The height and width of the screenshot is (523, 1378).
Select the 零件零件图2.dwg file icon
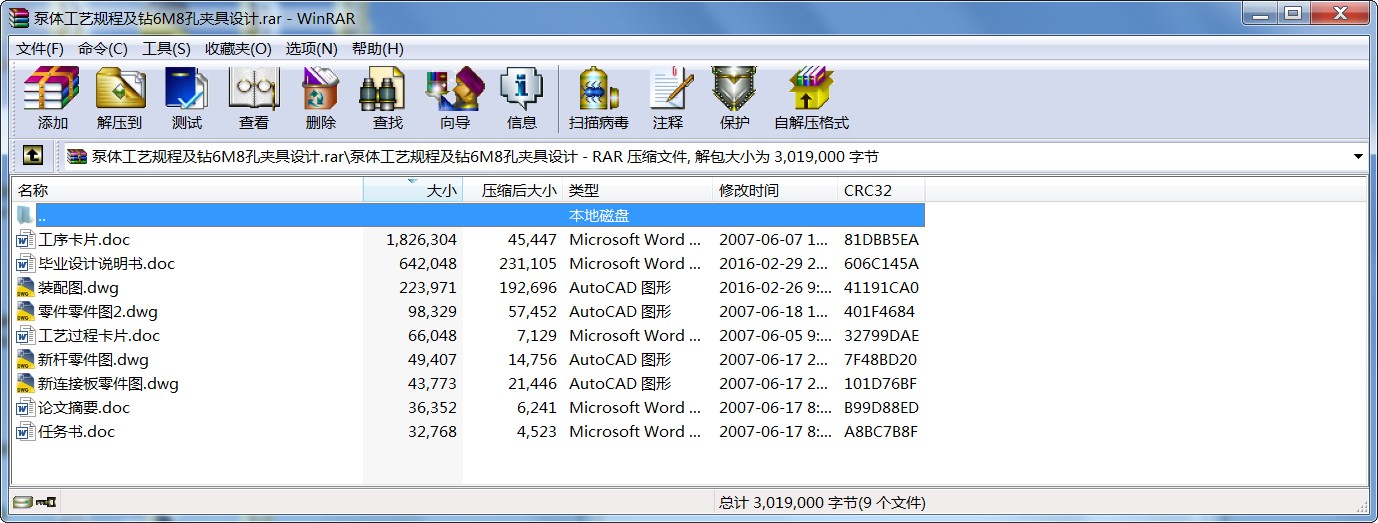pyautogui.click(x=26, y=312)
